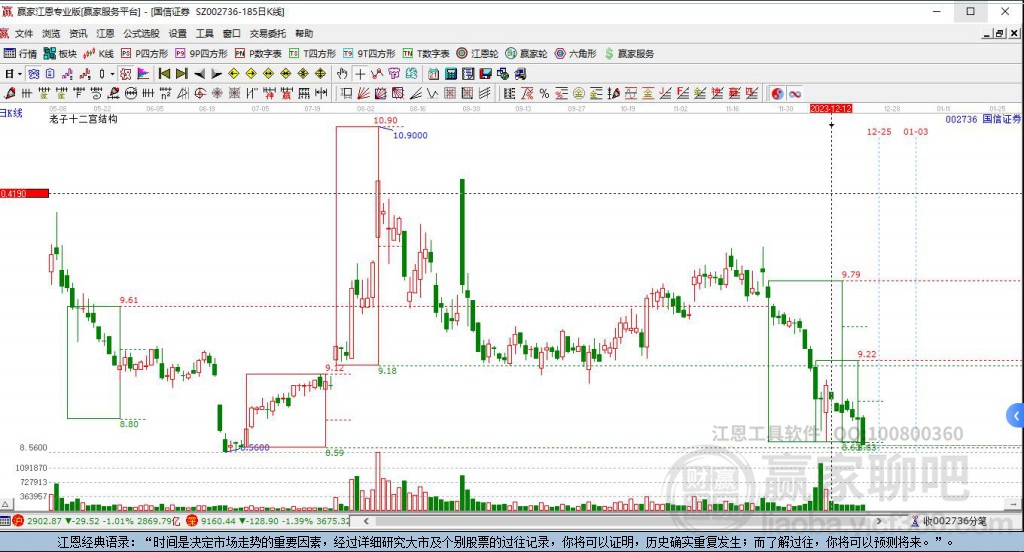This screenshot has width=1024, height=552.
Task: Open the 窗口 menu
Action: (x=232, y=33)
